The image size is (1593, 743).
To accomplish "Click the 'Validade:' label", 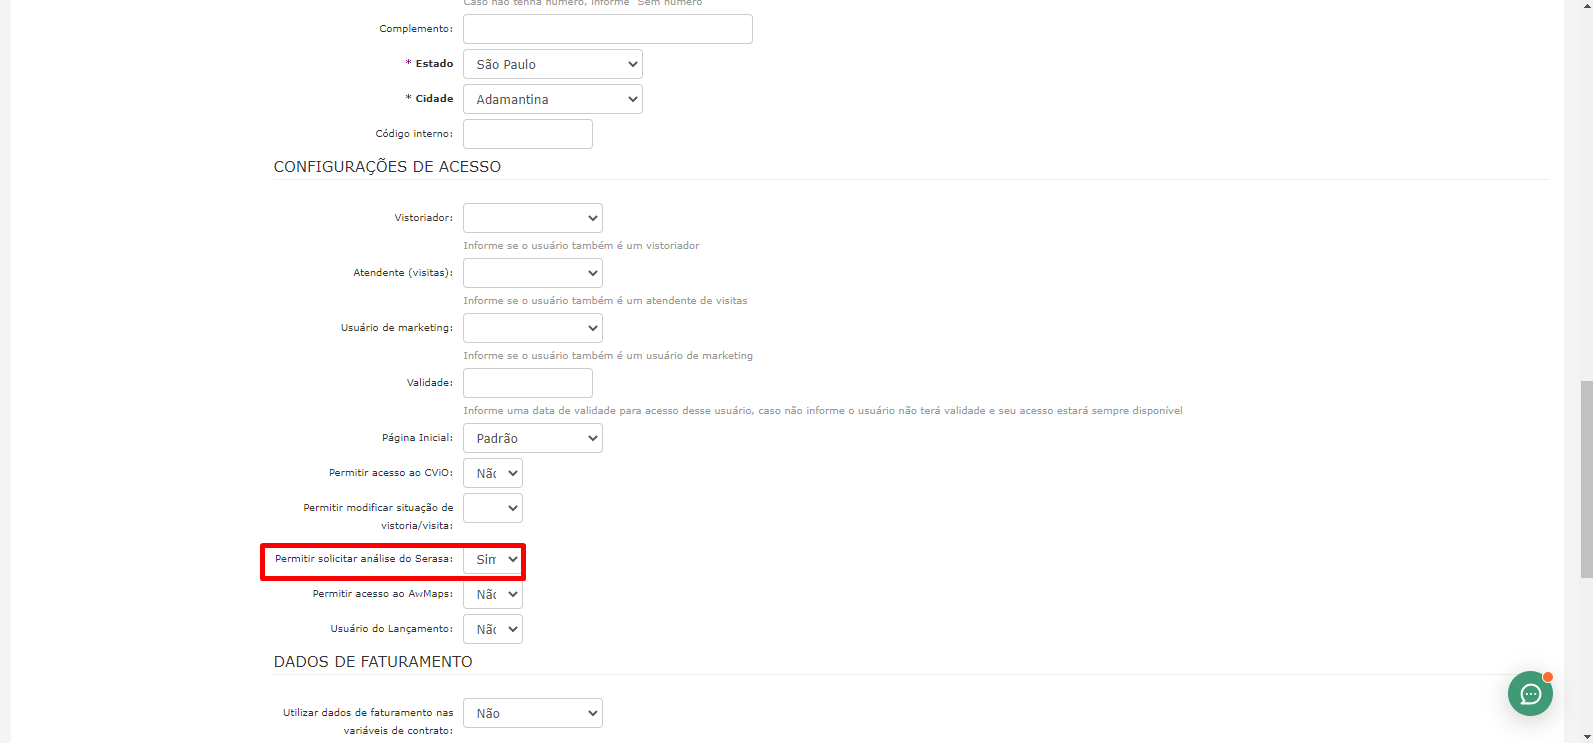I will click(430, 383).
